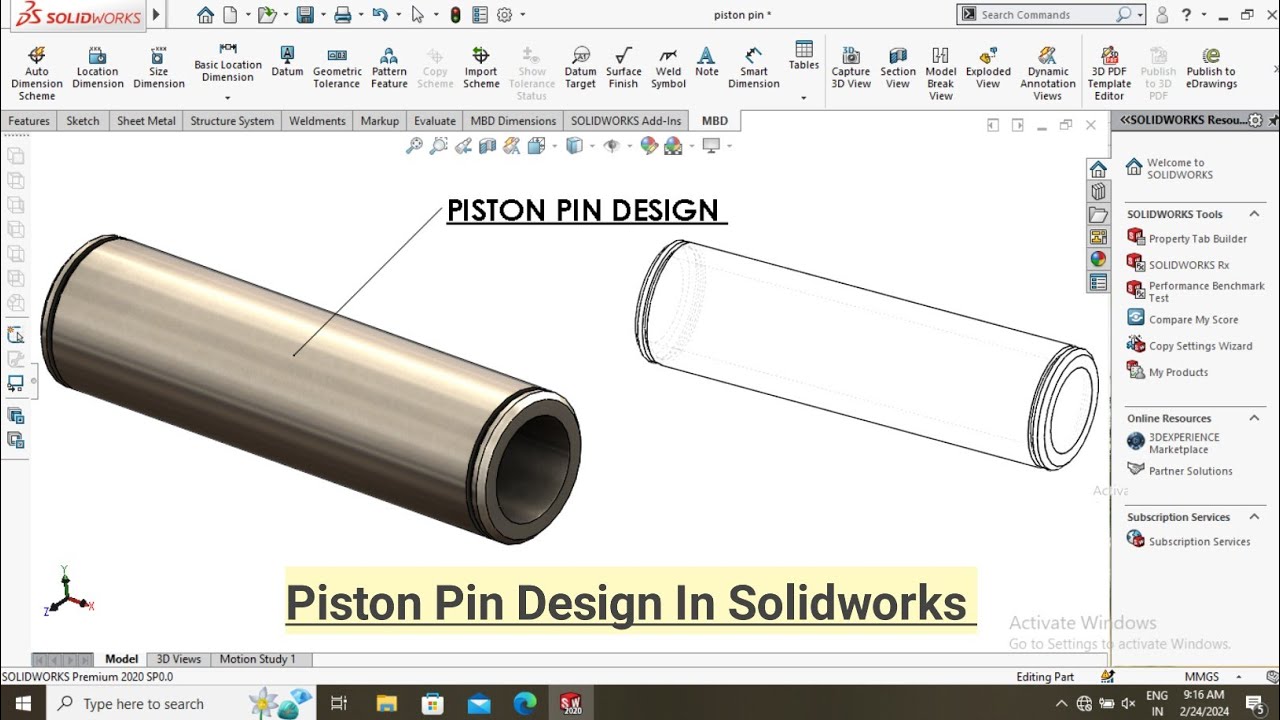Screen dimensions: 1280x720
Task: Click Zoom to Fit in view toolbar
Action: coord(414,146)
